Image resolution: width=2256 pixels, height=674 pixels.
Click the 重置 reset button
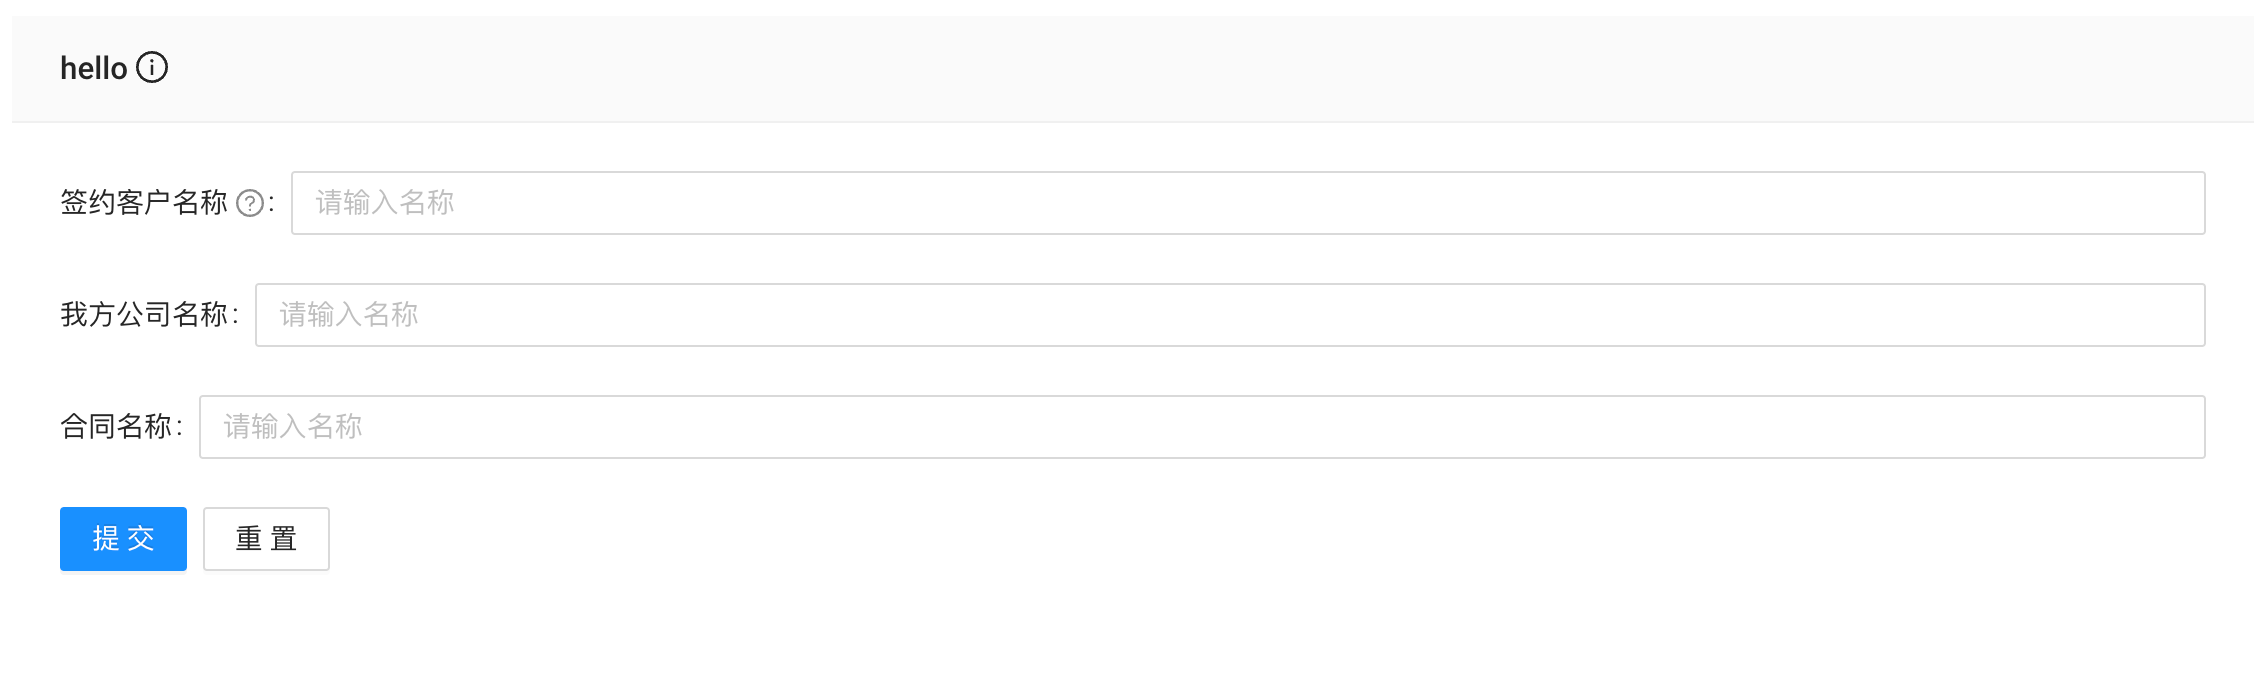[x=265, y=539]
